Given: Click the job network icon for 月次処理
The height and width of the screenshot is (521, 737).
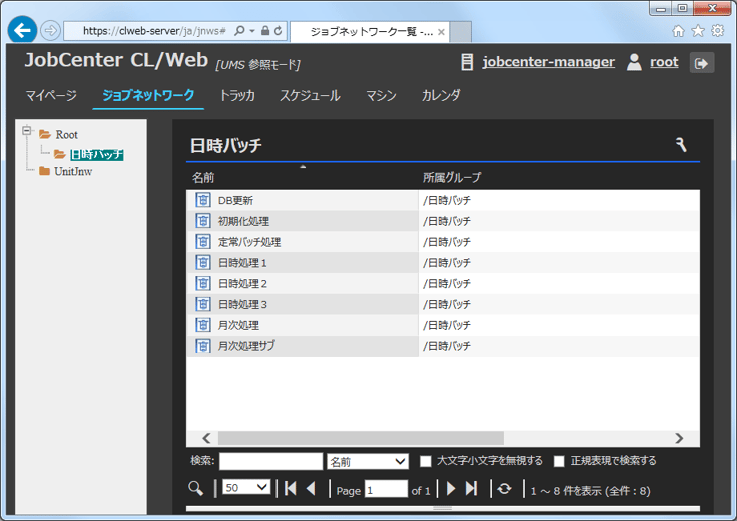Looking at the screenshot, I should (x=203, y=325).
